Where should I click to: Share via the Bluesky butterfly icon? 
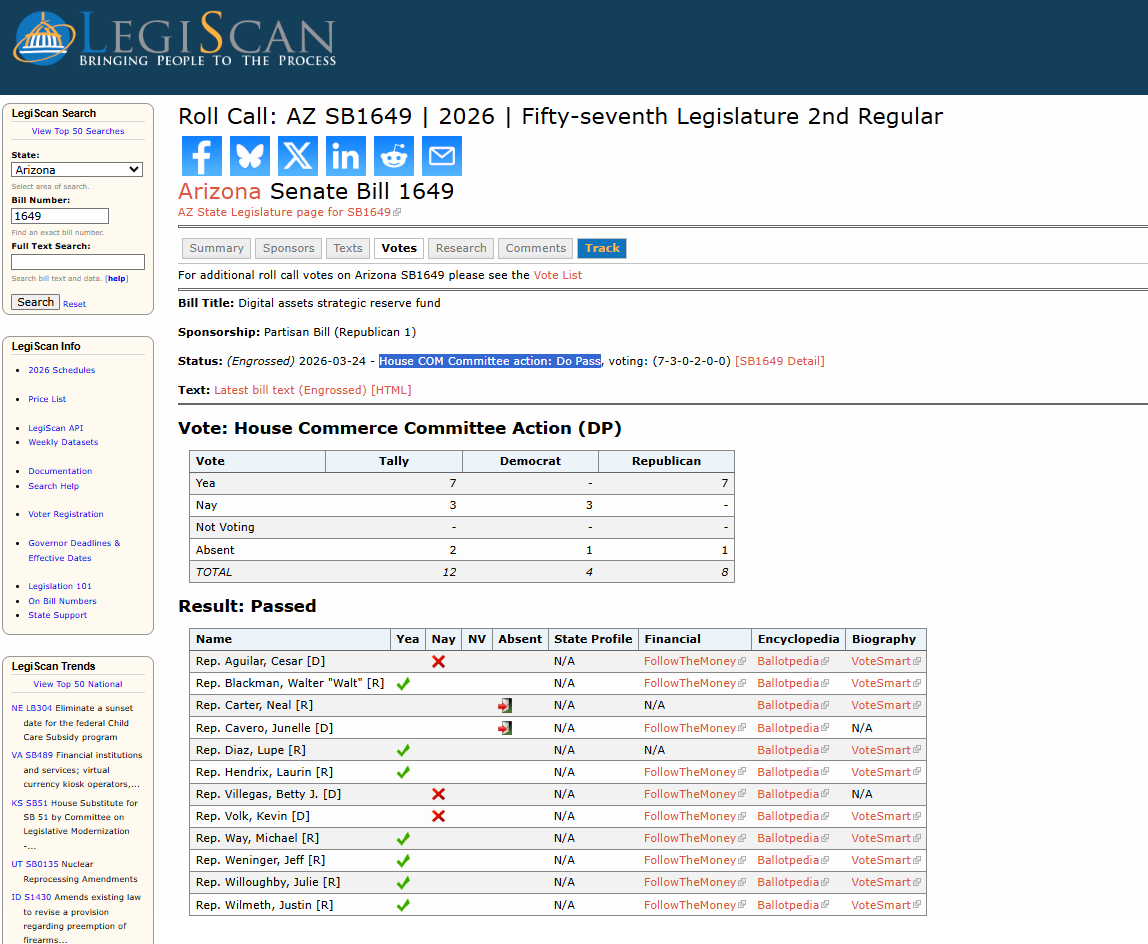point(250,155)
